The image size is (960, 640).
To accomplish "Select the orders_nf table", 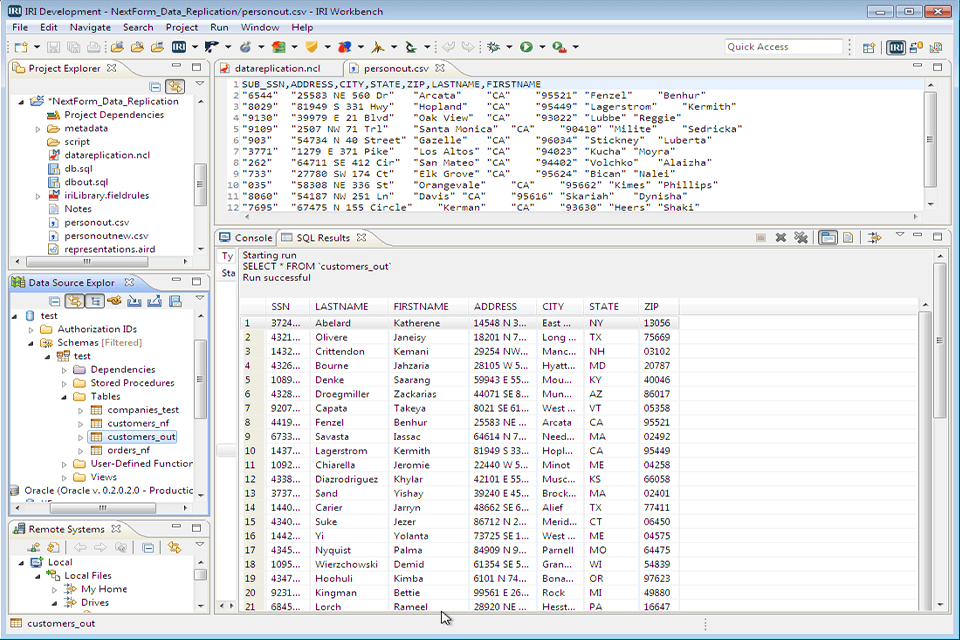I will (x=129, y=451).
